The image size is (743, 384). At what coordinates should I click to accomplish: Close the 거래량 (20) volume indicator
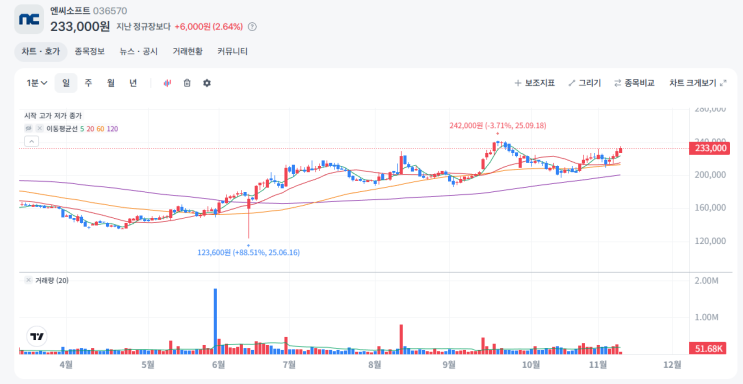[x=28, y=281]
